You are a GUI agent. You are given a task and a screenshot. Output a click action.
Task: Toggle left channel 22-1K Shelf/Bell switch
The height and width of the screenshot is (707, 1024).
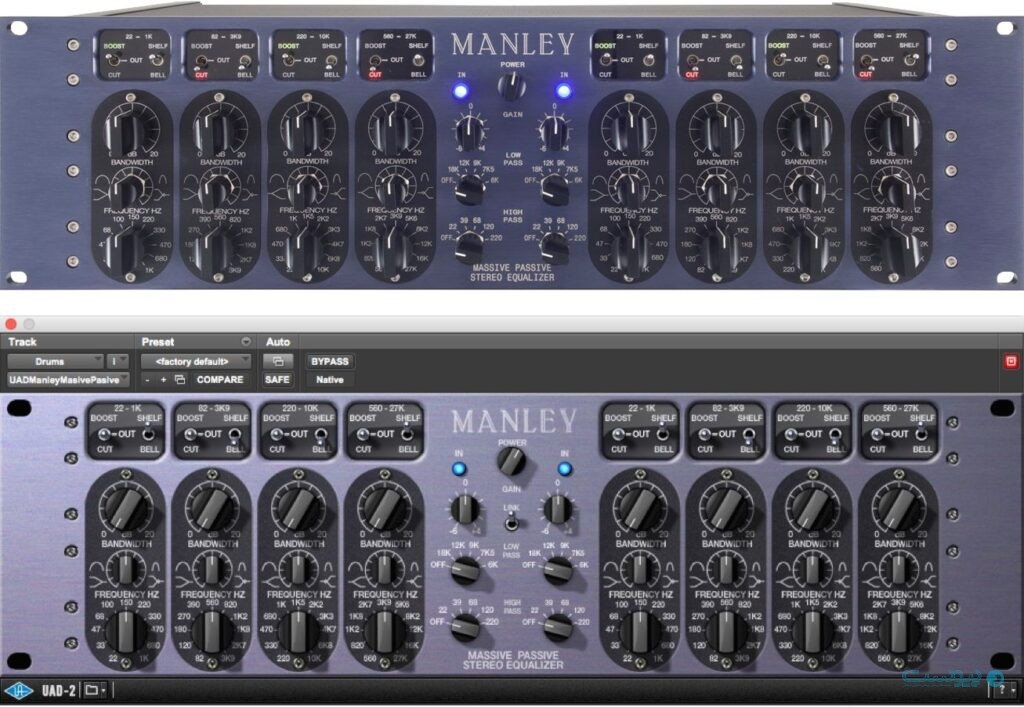point(148,433)
